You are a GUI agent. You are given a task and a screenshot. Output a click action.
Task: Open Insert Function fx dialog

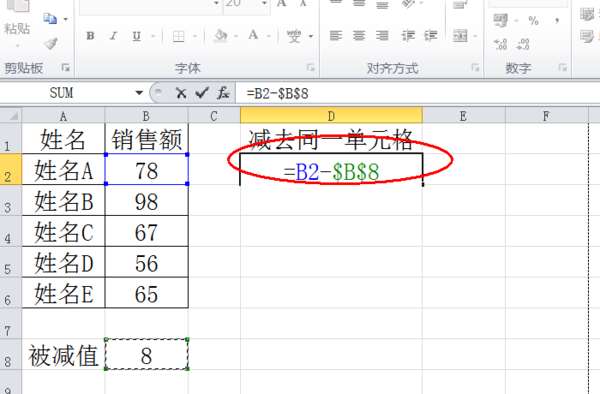point(223,93)
